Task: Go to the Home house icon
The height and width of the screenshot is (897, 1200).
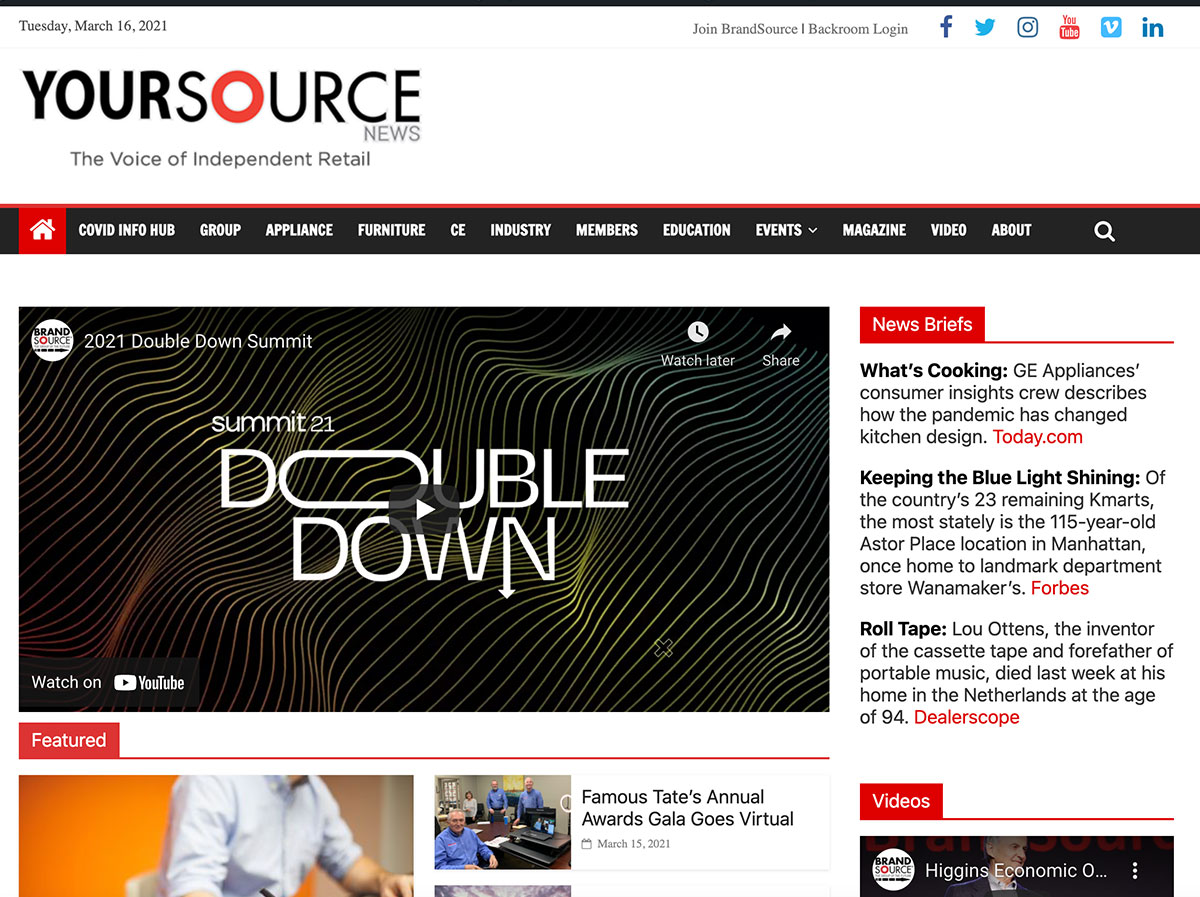Action: click(42, 230)
